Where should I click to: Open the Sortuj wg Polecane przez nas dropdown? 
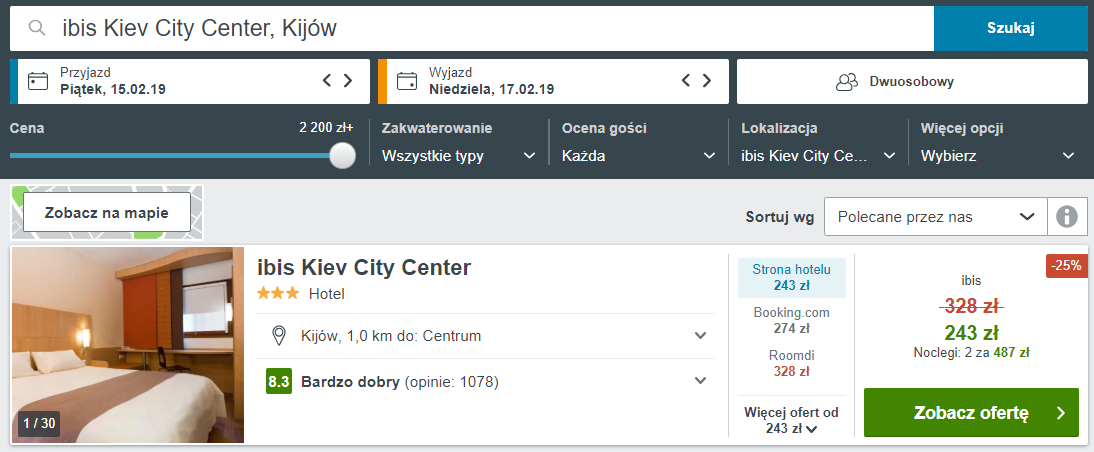[936, 217]
